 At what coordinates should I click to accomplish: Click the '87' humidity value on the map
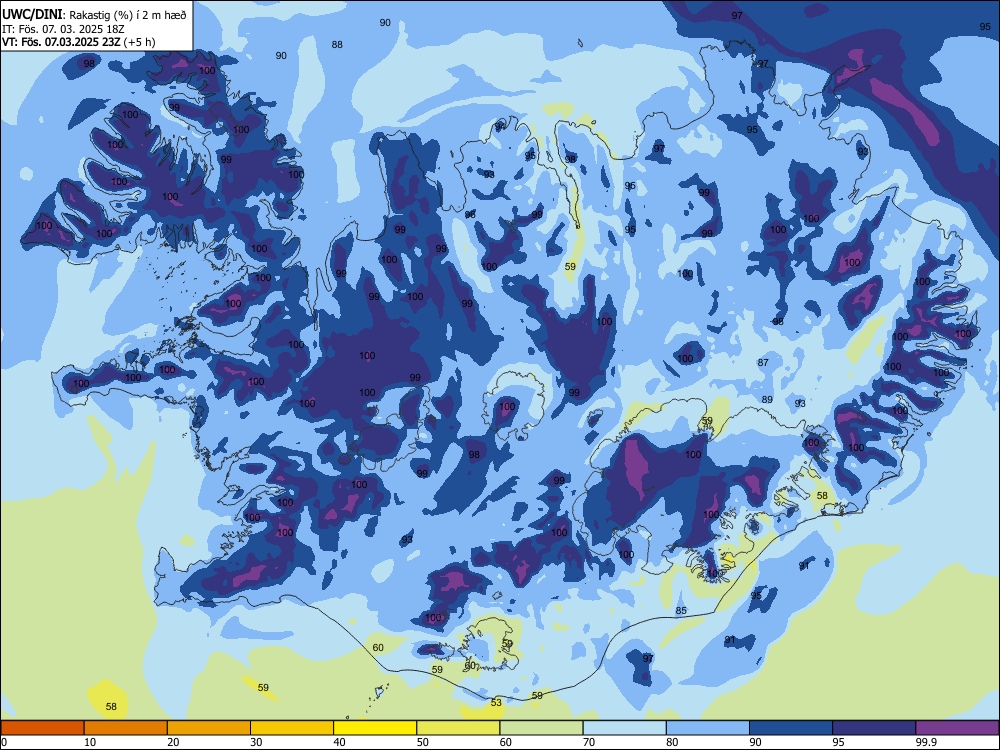(763, 362)
